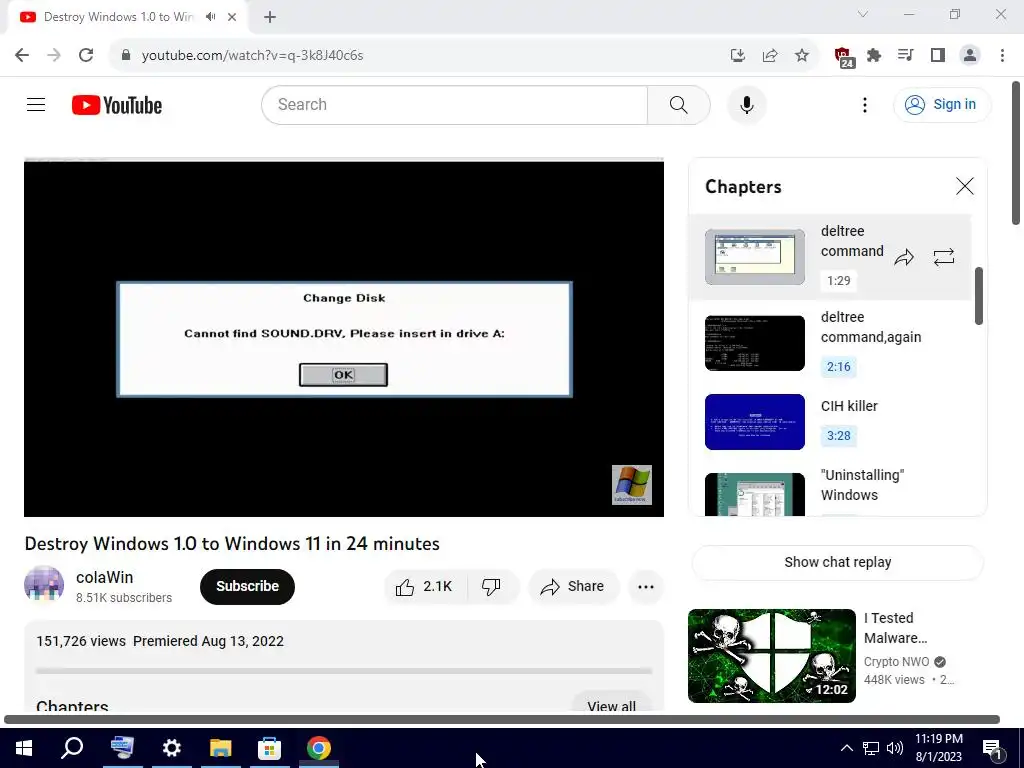Click Show chat replay
Screen dimensions: 1024x768
pyautogui.click(x=837, y=562)
